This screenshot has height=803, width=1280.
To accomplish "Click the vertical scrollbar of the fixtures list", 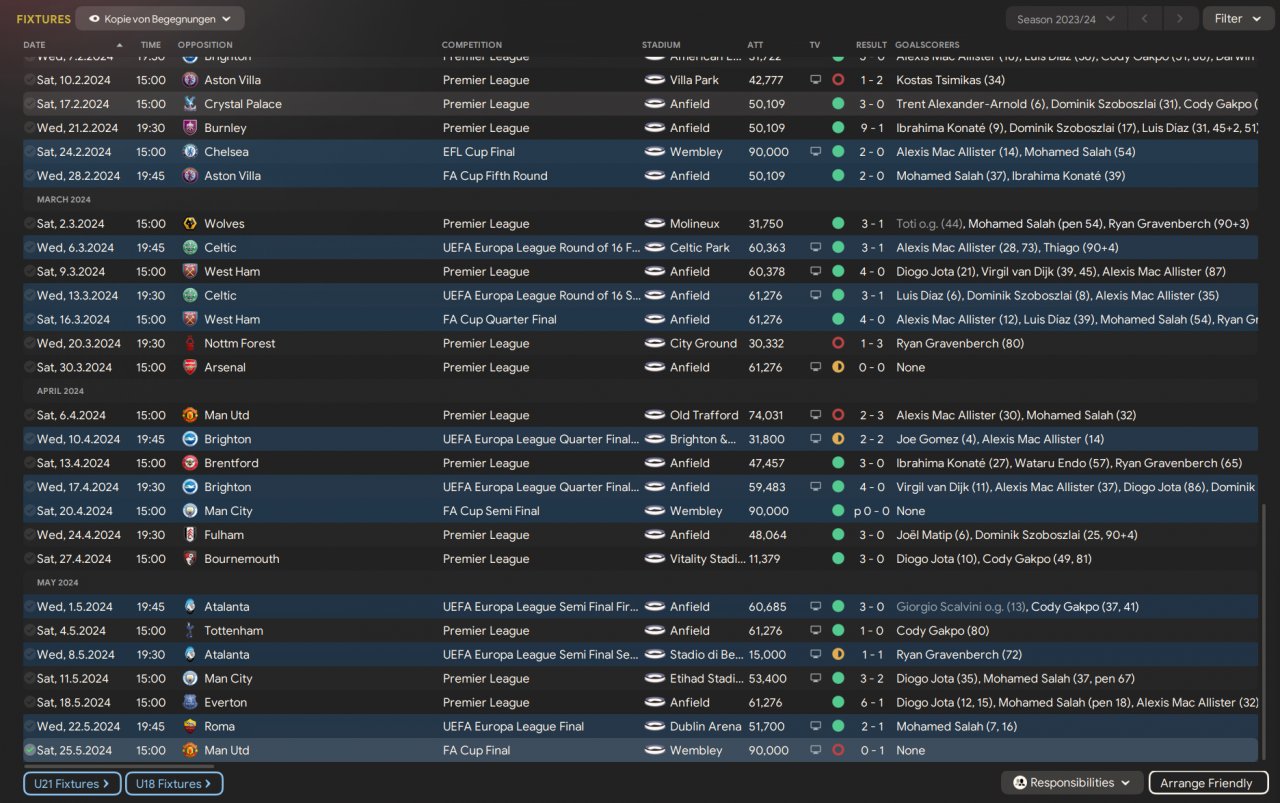I will (x=1263, y=630).
